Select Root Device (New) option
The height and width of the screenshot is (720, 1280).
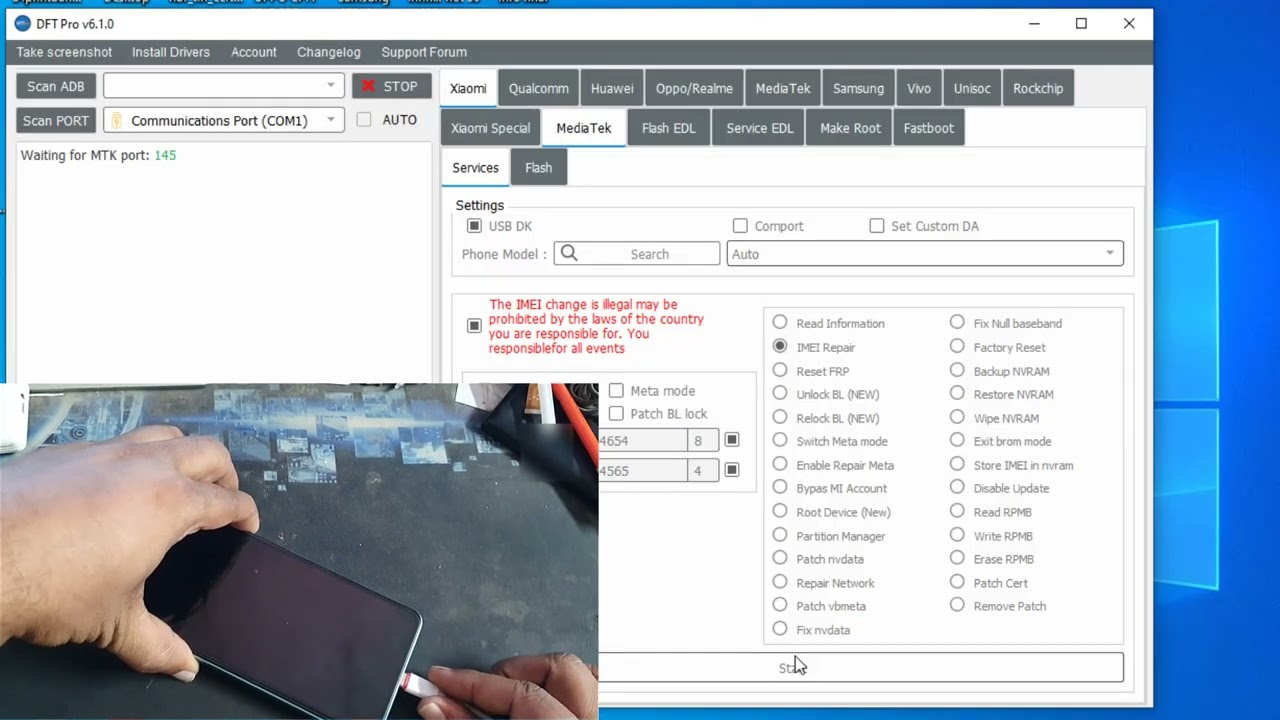pyautogui.click(x=780, y=511)
